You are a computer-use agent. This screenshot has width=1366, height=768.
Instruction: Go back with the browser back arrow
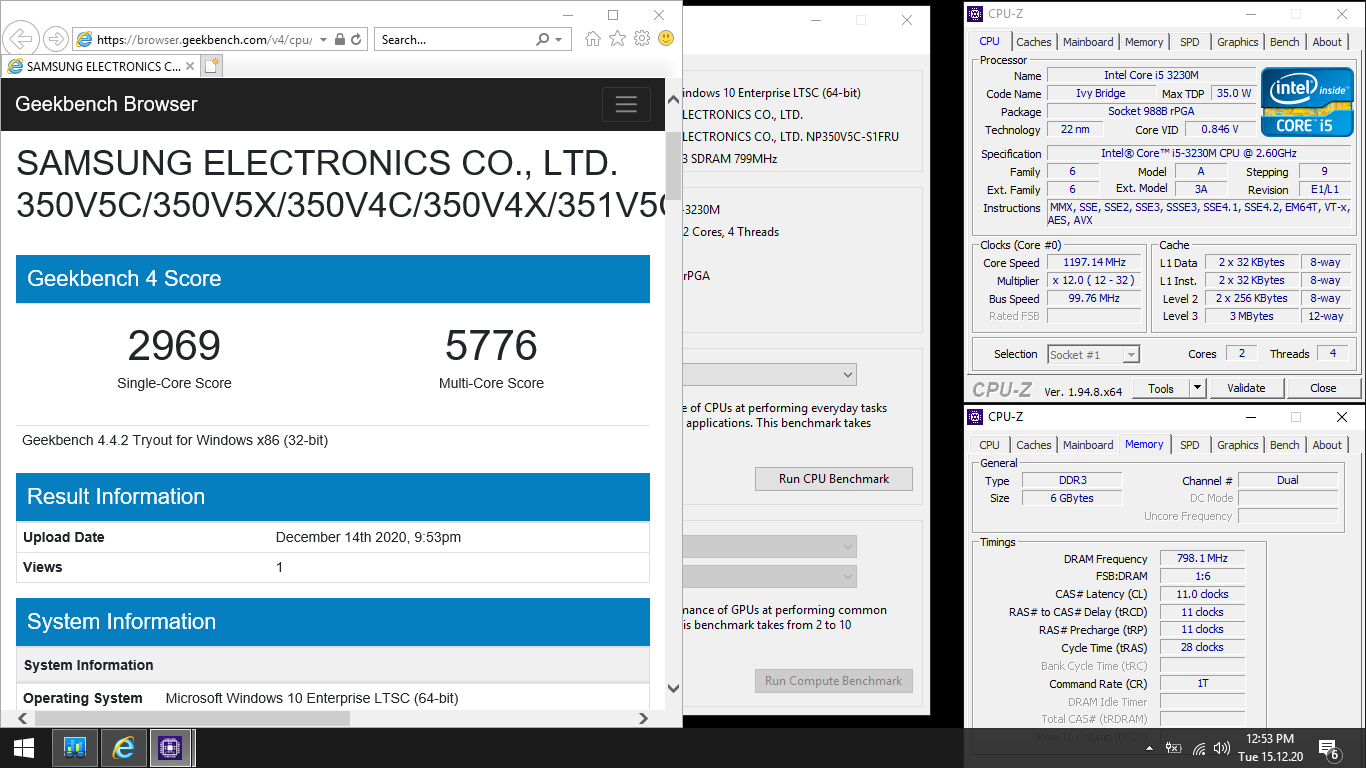point(19,39)
